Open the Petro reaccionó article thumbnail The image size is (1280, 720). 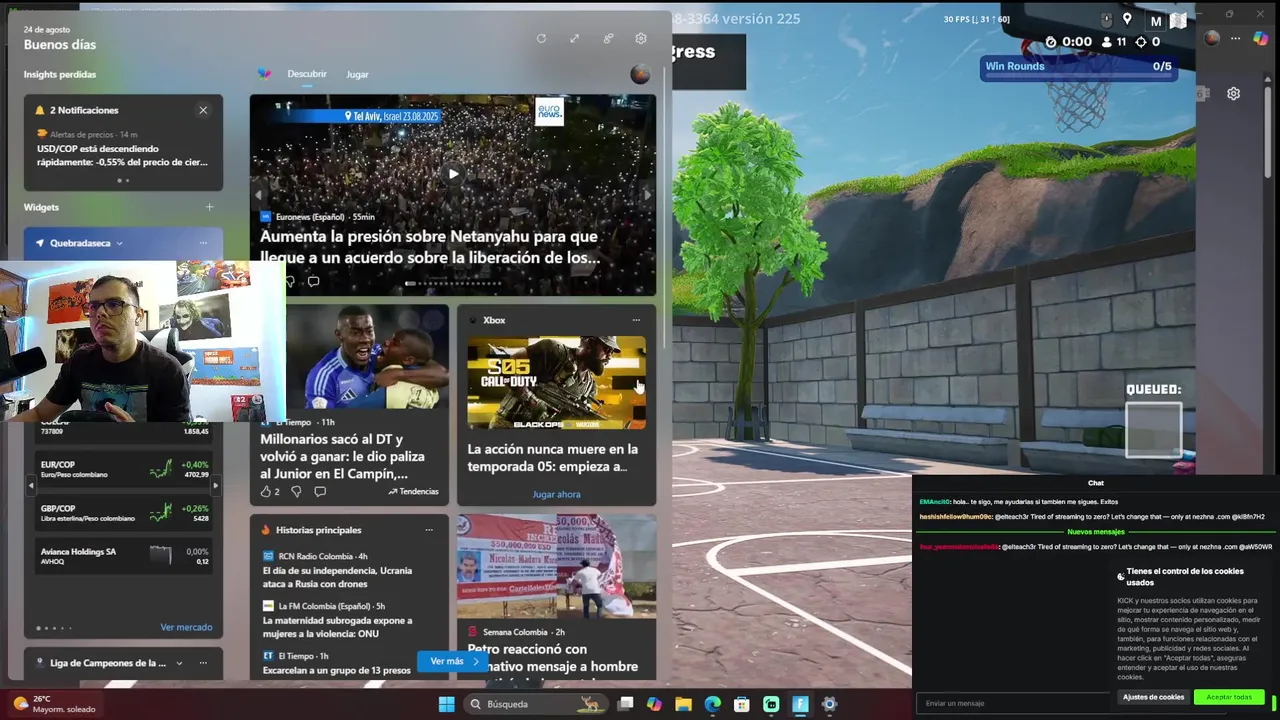tap(556, 567)
